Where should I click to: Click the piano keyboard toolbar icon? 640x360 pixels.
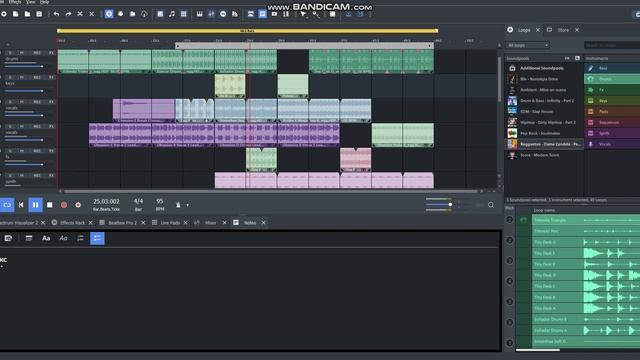[199, 14]
